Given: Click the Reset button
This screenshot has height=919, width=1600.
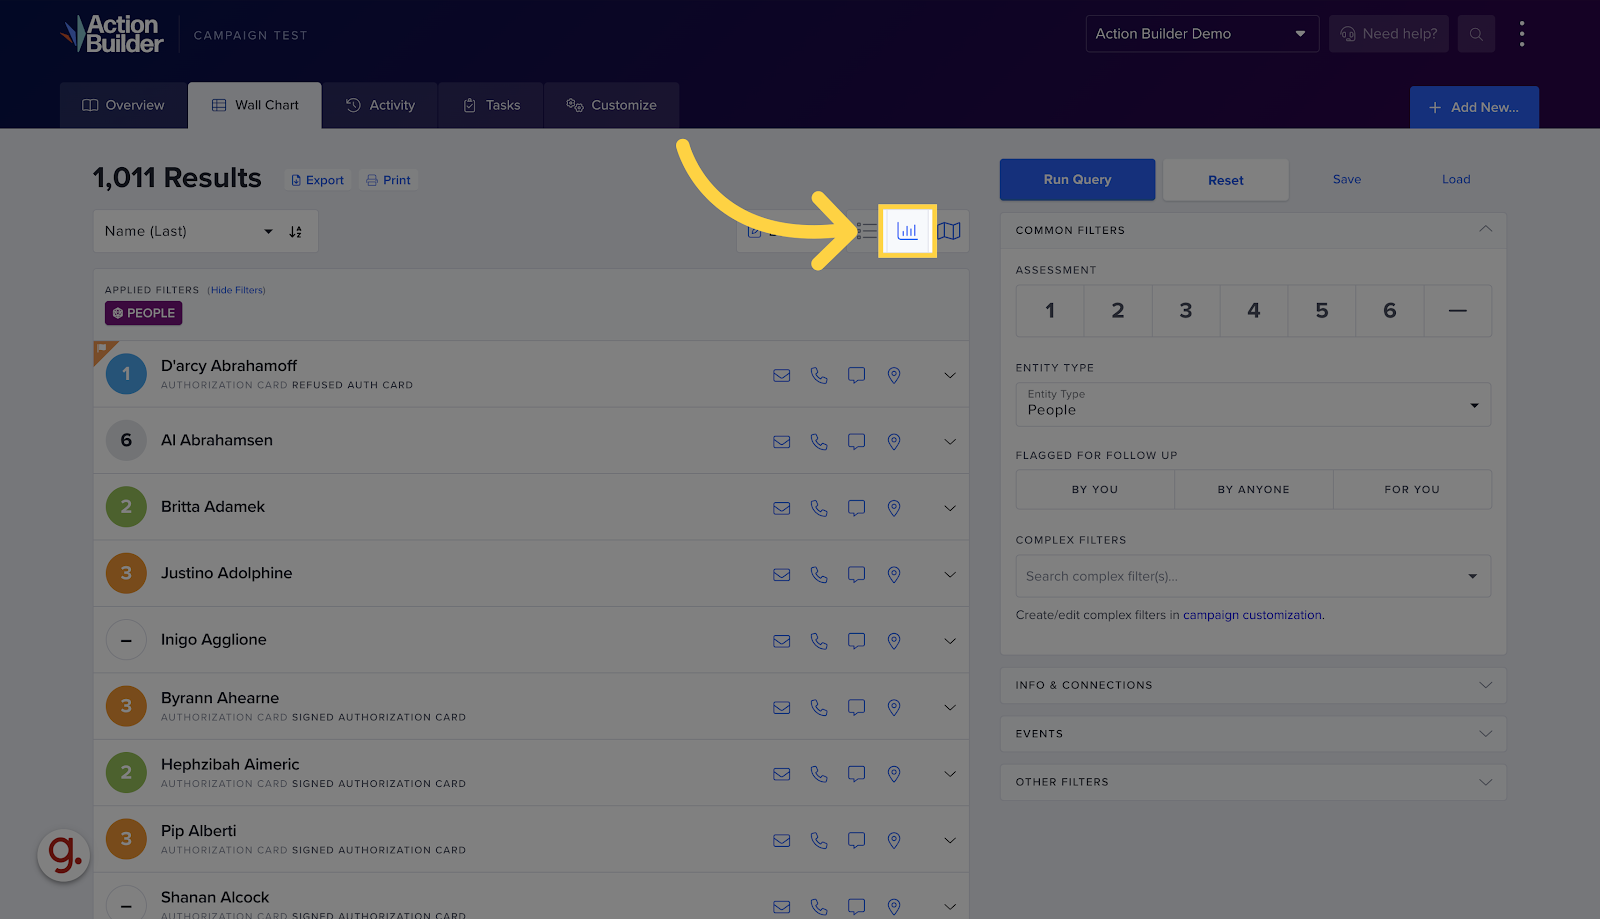Looking at the screenshot, I should tap(1226, 180).
